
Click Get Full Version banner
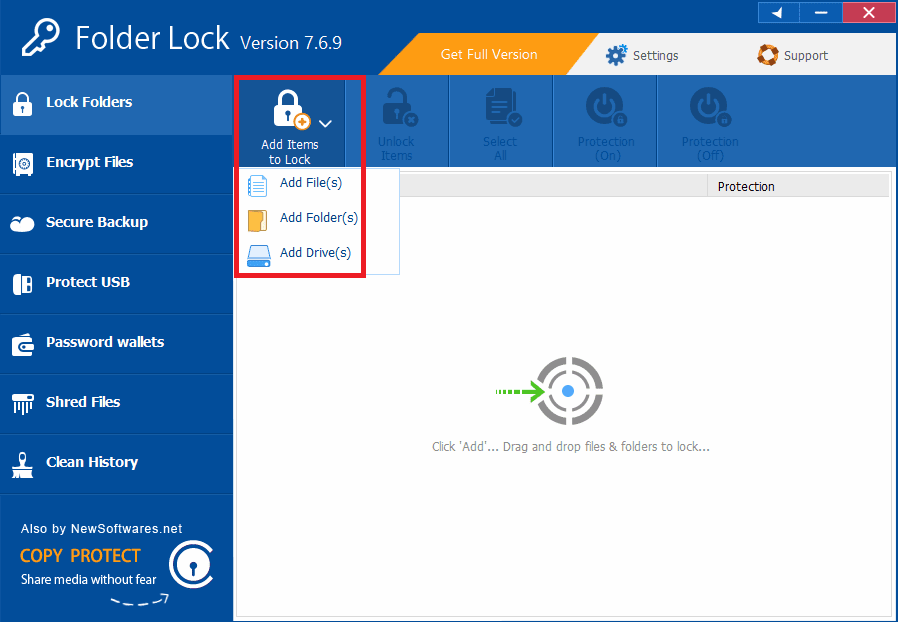(489, 54)
